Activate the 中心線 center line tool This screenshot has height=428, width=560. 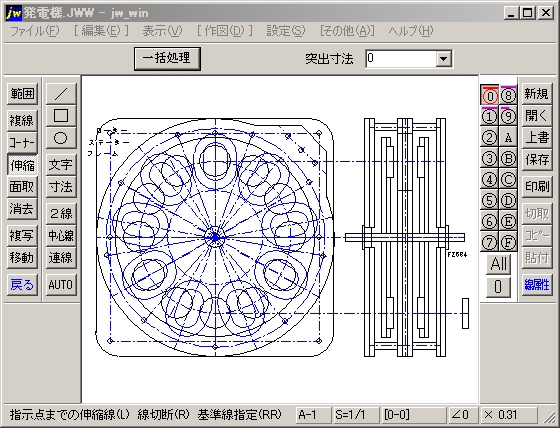tap(61, 235)
